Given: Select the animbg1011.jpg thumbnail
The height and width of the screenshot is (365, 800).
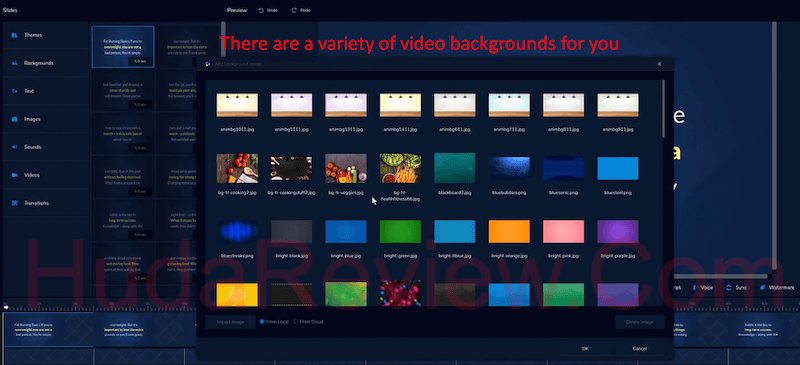Looking at the screenshot, I should pyautogui.click(x=237, y=105).
